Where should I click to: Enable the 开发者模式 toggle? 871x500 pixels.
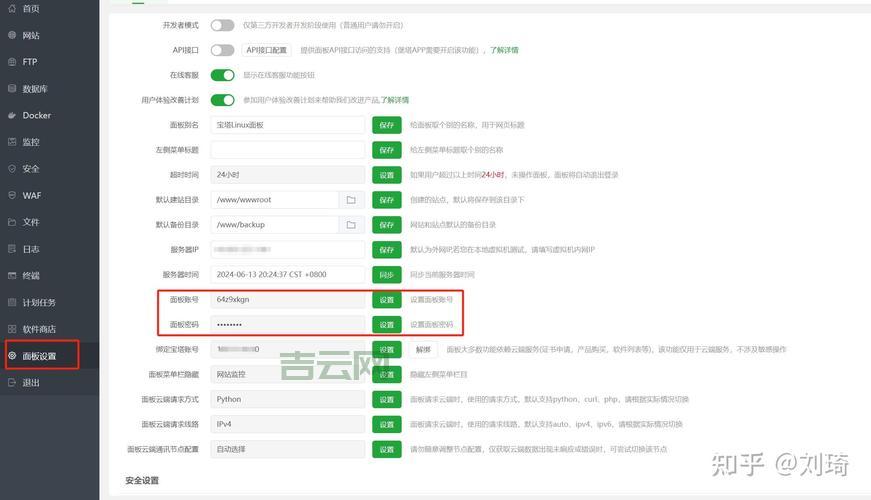(x=222, y=25)
